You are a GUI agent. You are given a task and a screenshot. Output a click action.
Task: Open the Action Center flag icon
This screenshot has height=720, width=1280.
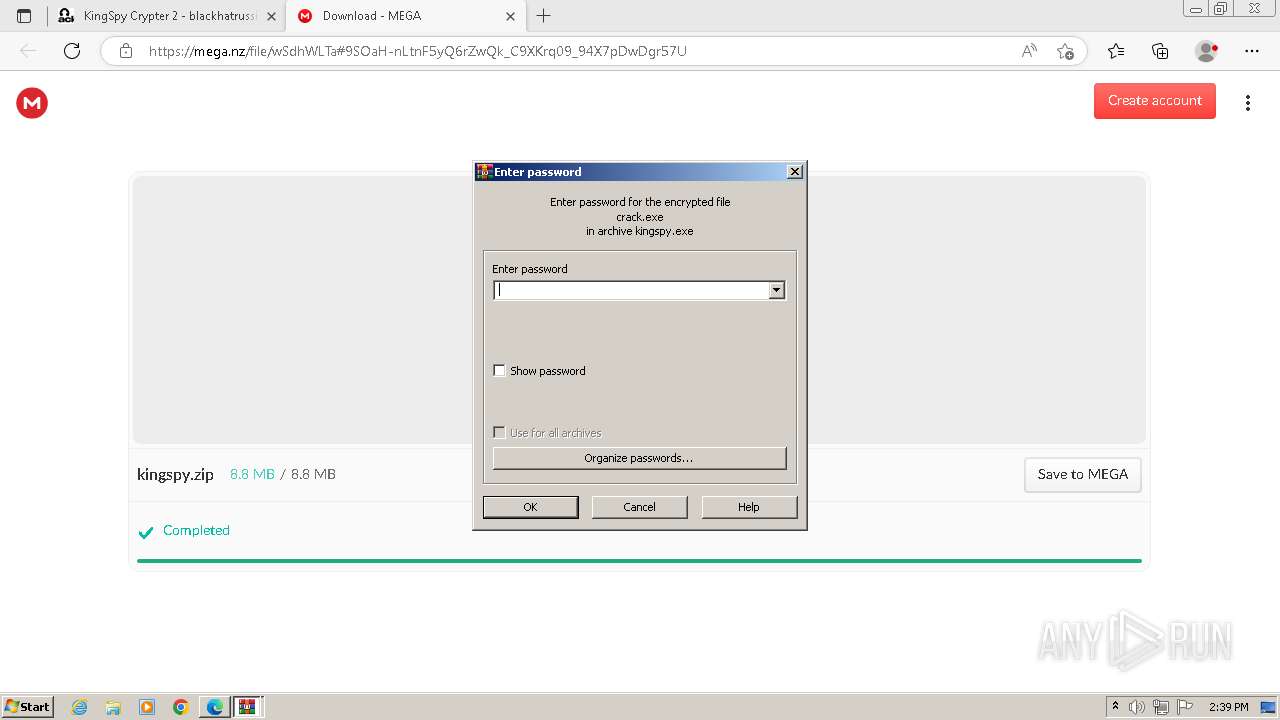(x=1183, y=707)
